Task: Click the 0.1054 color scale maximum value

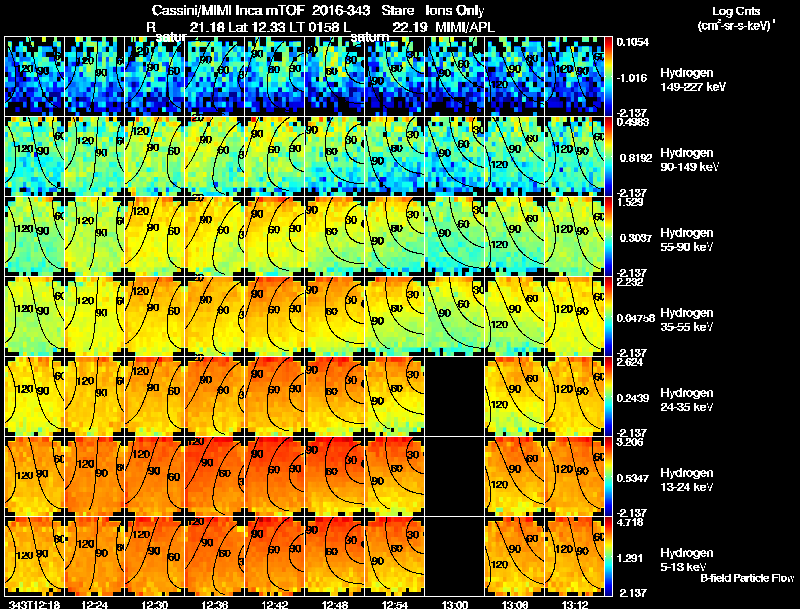Action: (633, 42)
